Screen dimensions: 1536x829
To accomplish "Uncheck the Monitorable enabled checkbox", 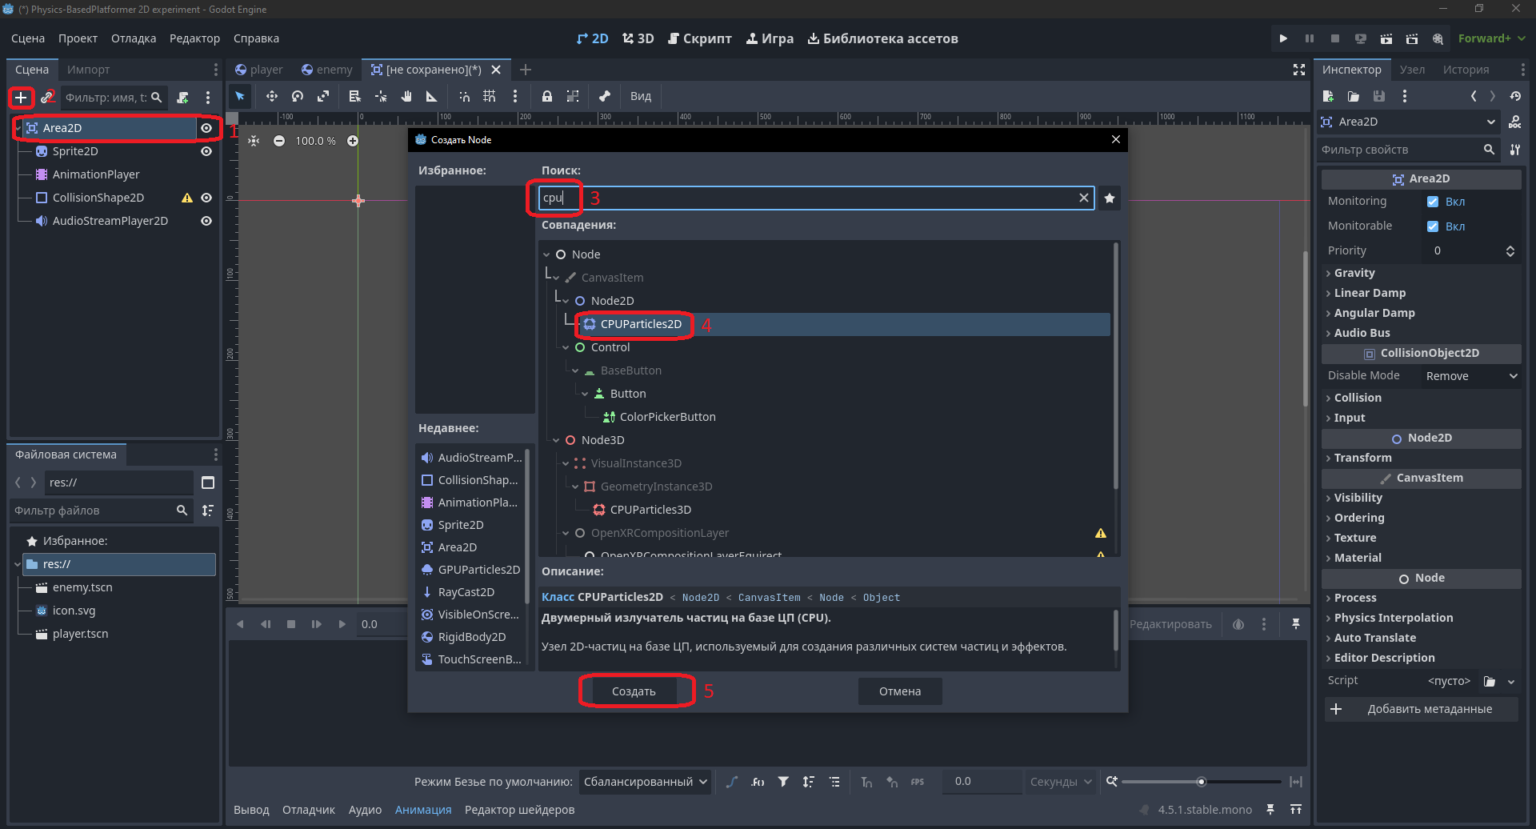I will (1432, 226).
